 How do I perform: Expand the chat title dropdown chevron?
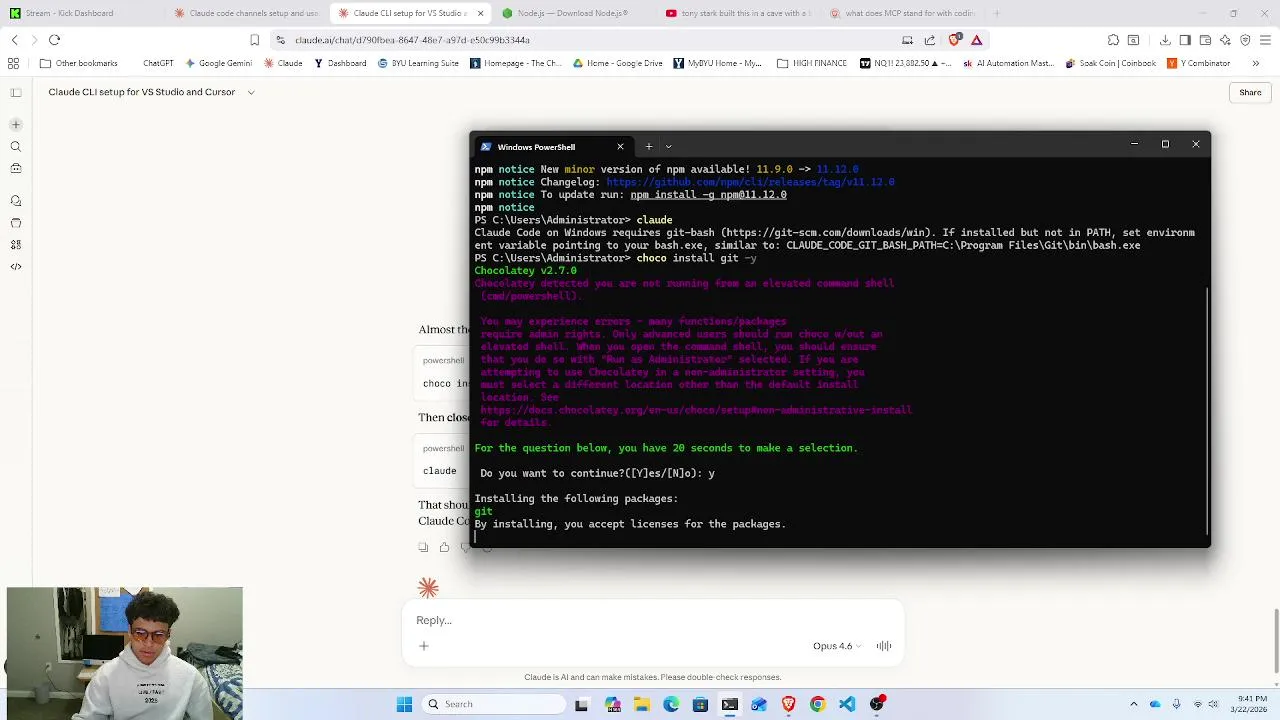[251, 92]
